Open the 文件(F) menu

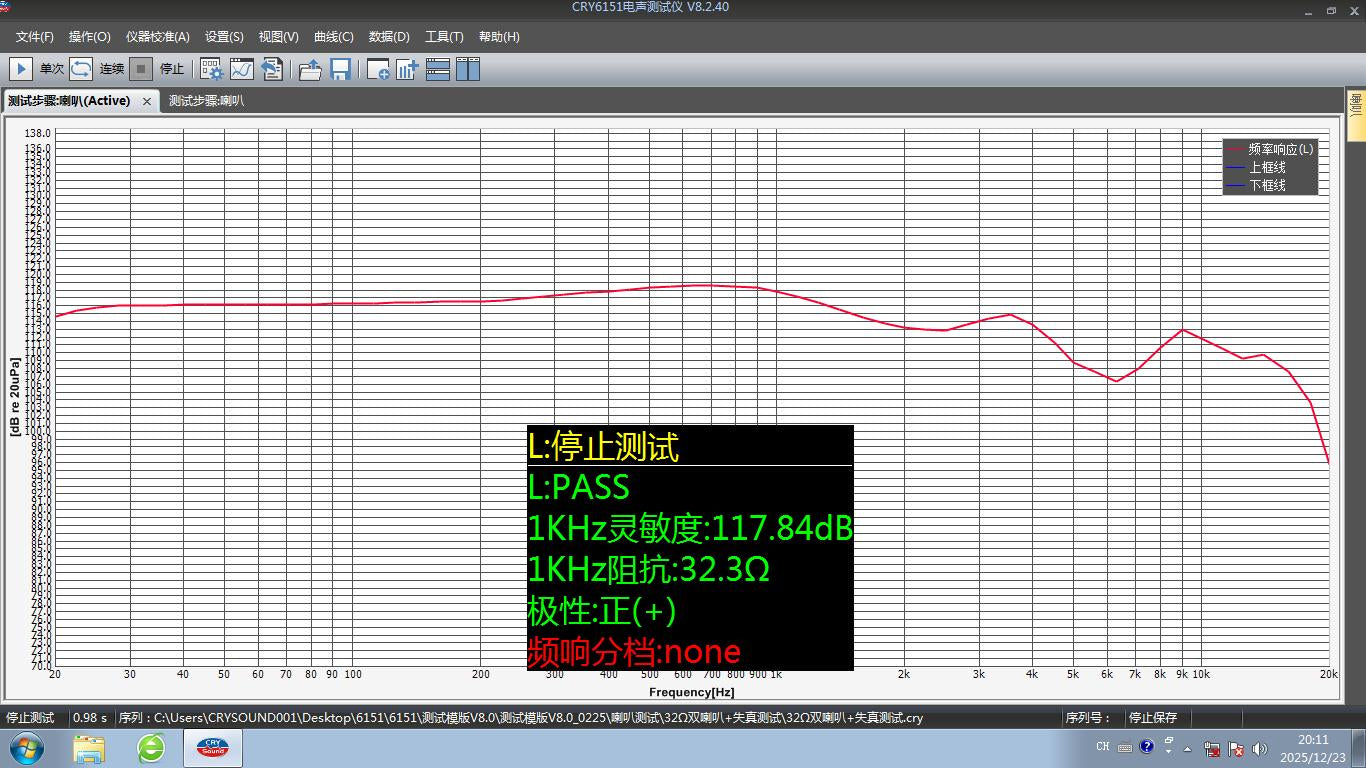tap(35, 37)
